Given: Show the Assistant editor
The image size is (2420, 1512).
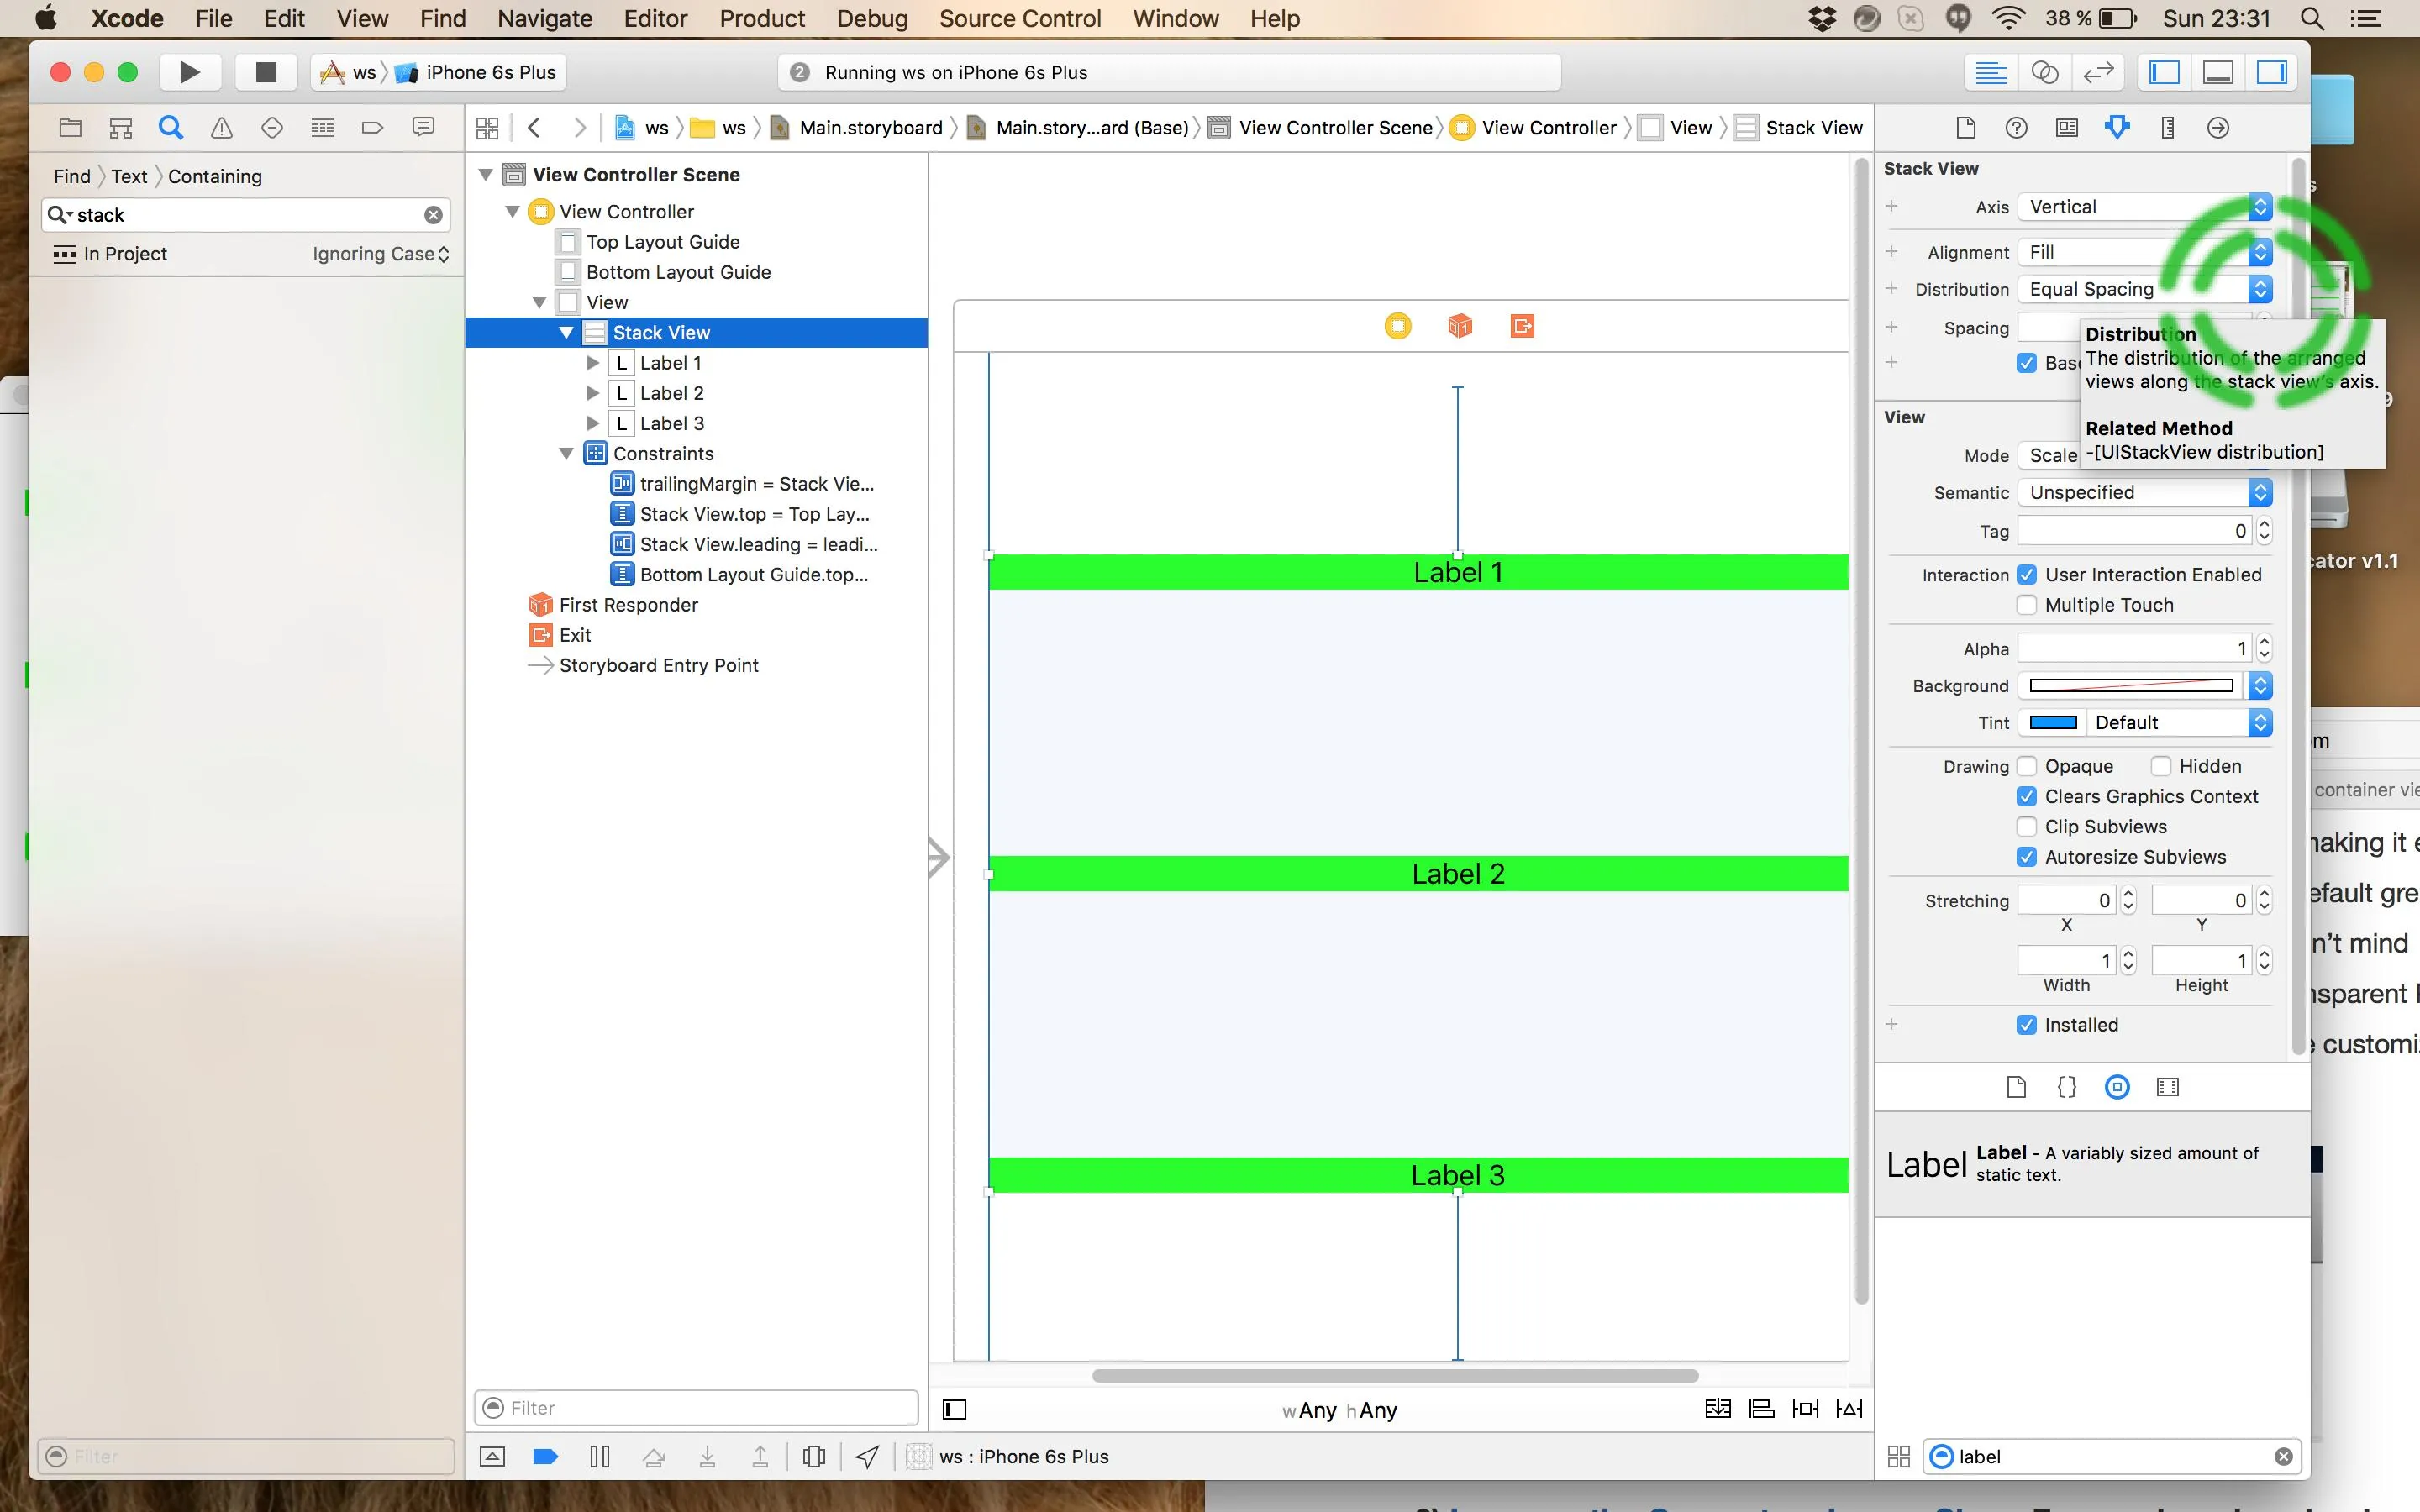Looking at the screenshot, I should click(2044, 72).
